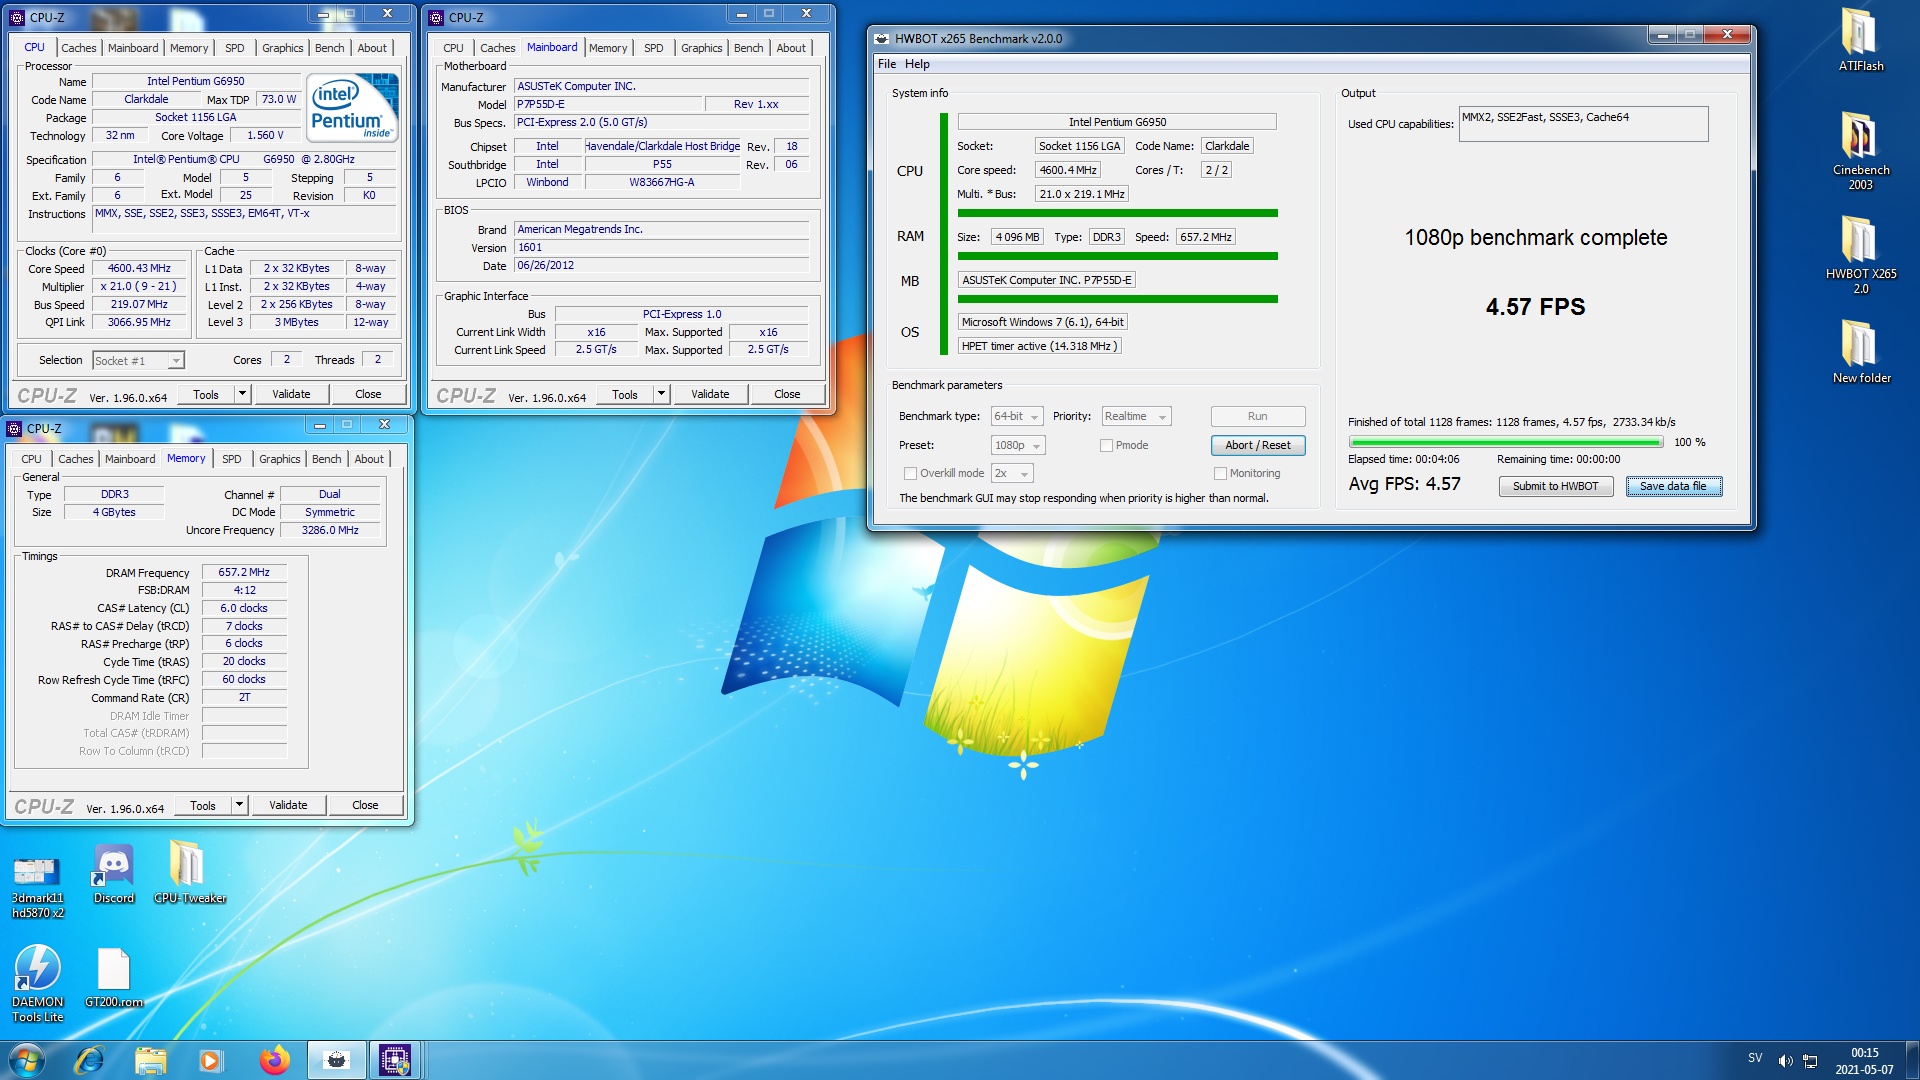
Task: Switch to SPD tab in Mainboard CPU-Z window
Action: click(653, 48)
